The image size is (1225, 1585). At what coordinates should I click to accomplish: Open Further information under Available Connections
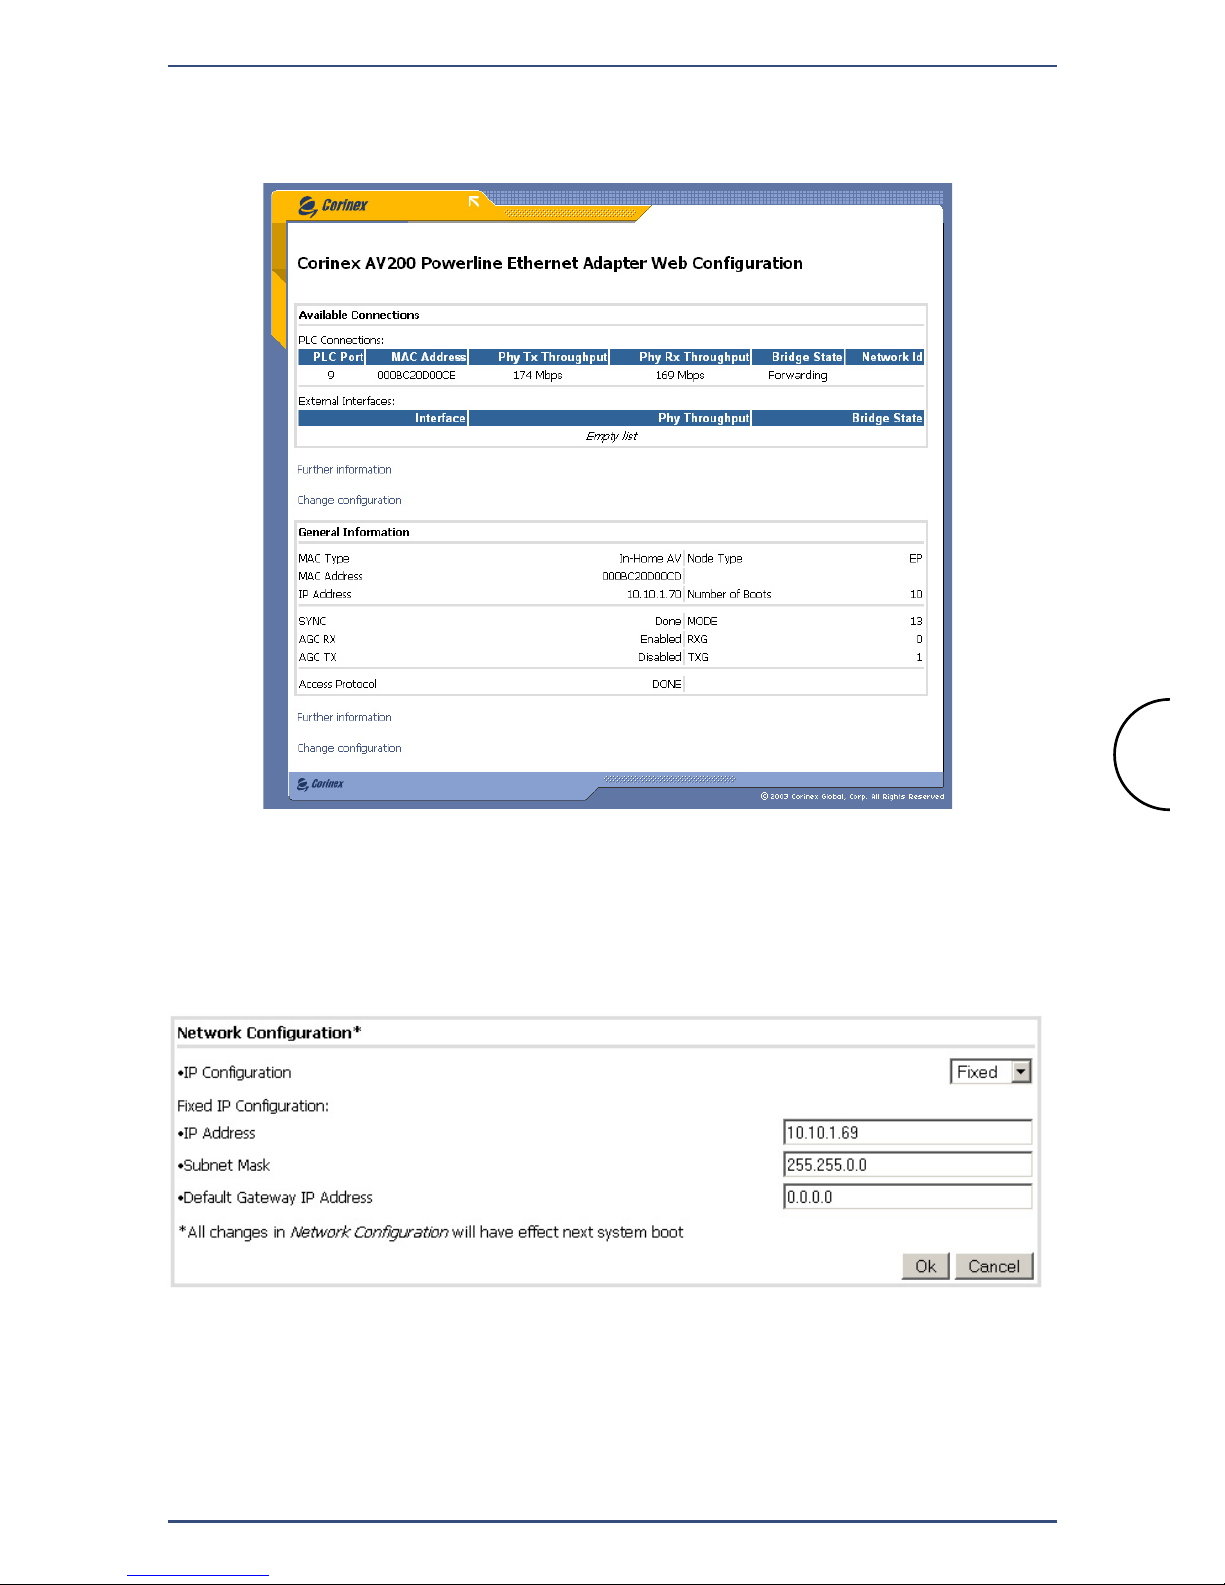pyautogui.click(x=344, y=470)
